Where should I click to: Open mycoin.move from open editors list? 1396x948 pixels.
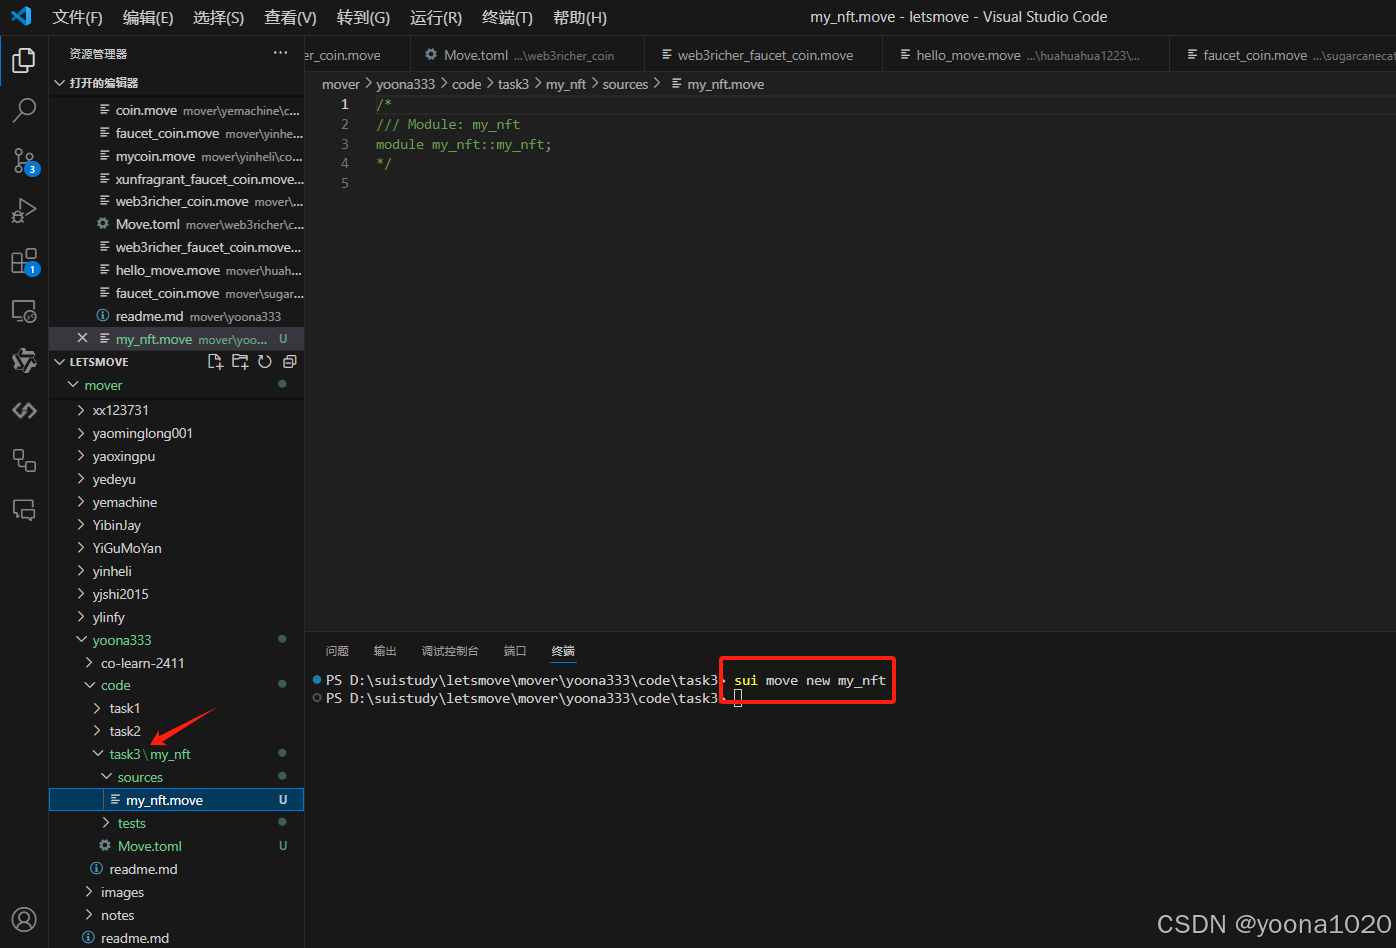tap(177, 156)
